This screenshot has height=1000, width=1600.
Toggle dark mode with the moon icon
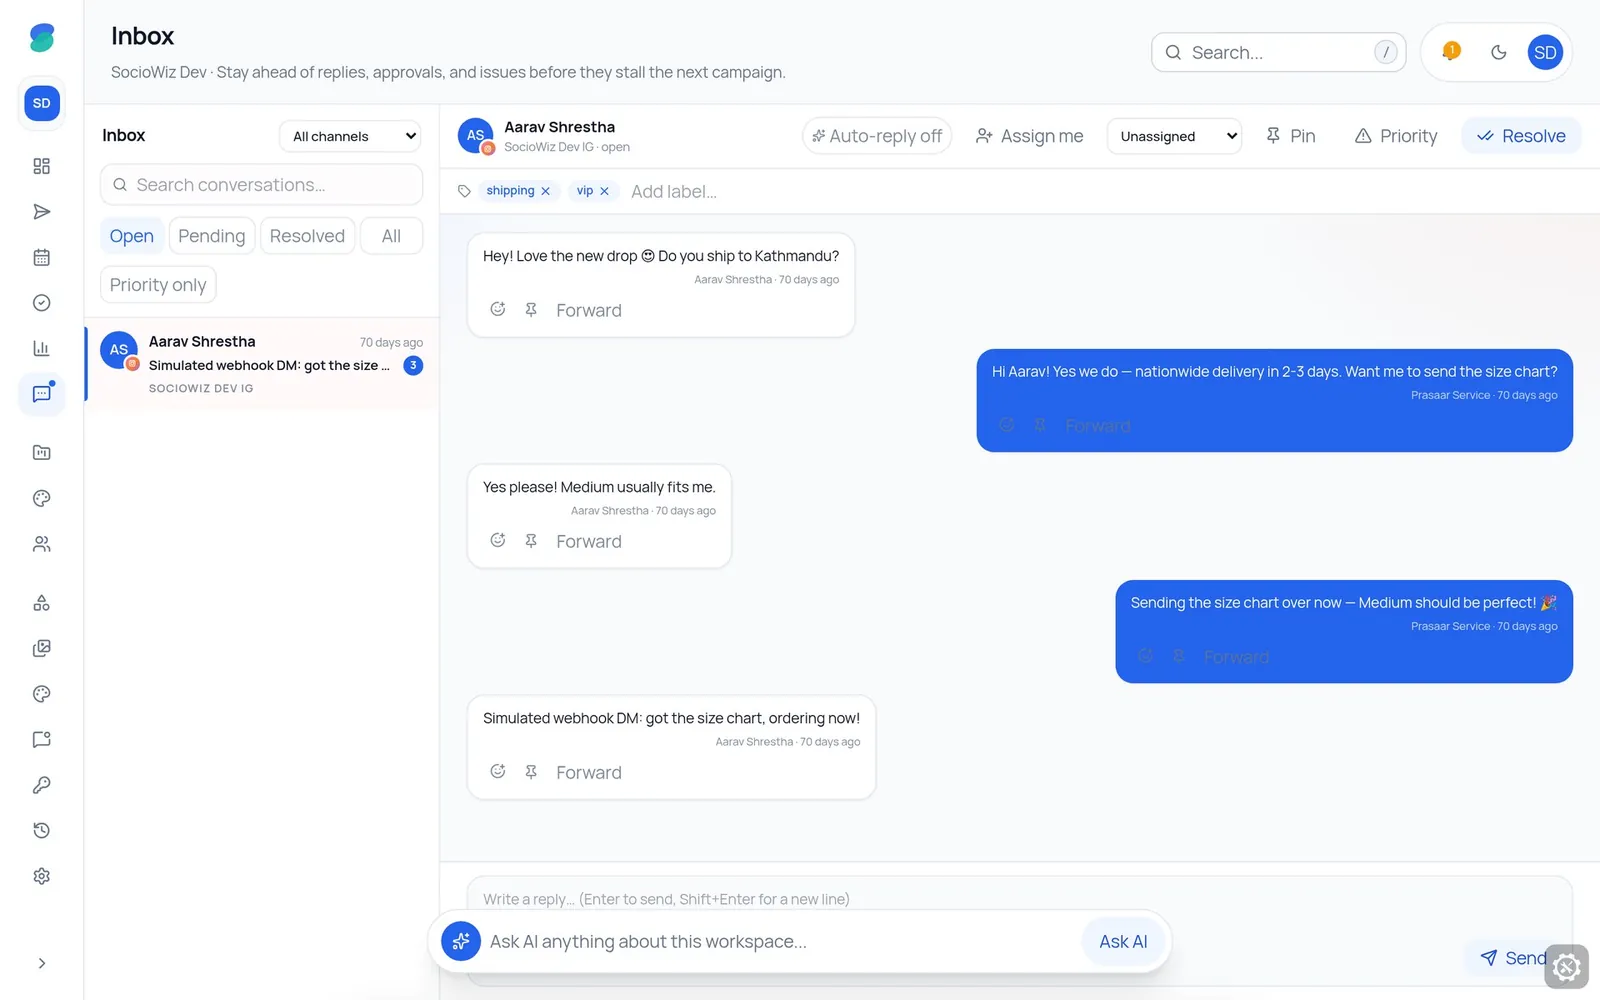click(x=1498, y=52)
